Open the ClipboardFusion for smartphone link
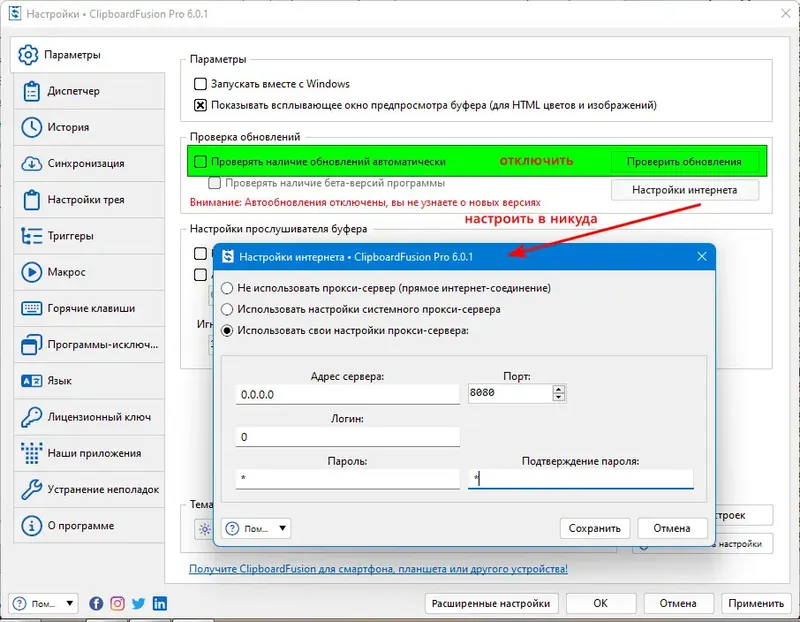 (378, 569)
